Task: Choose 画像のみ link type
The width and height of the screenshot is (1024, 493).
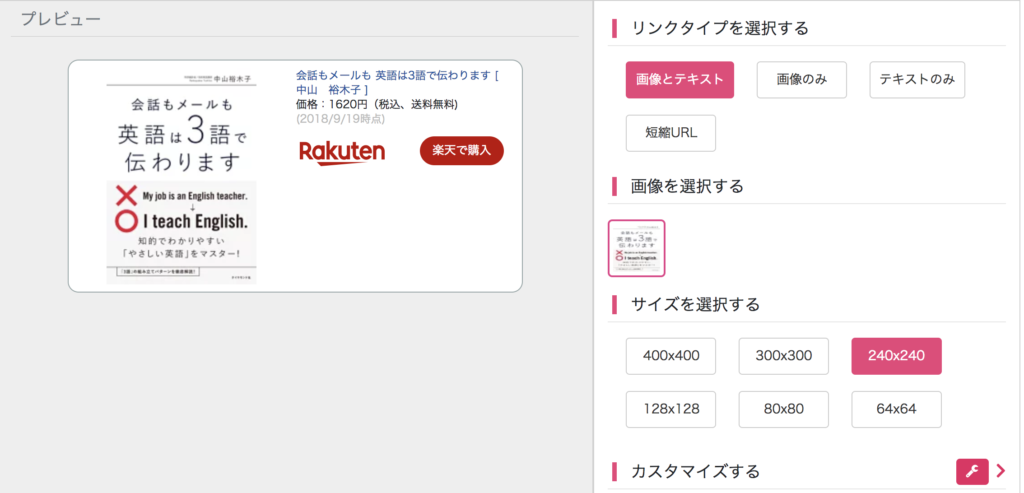Action: coord(802,80)
